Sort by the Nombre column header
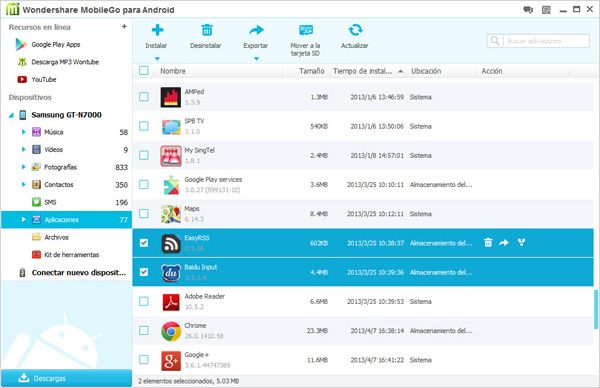The height and width of the screenshot is (388, 600). [x=173, y=71]
